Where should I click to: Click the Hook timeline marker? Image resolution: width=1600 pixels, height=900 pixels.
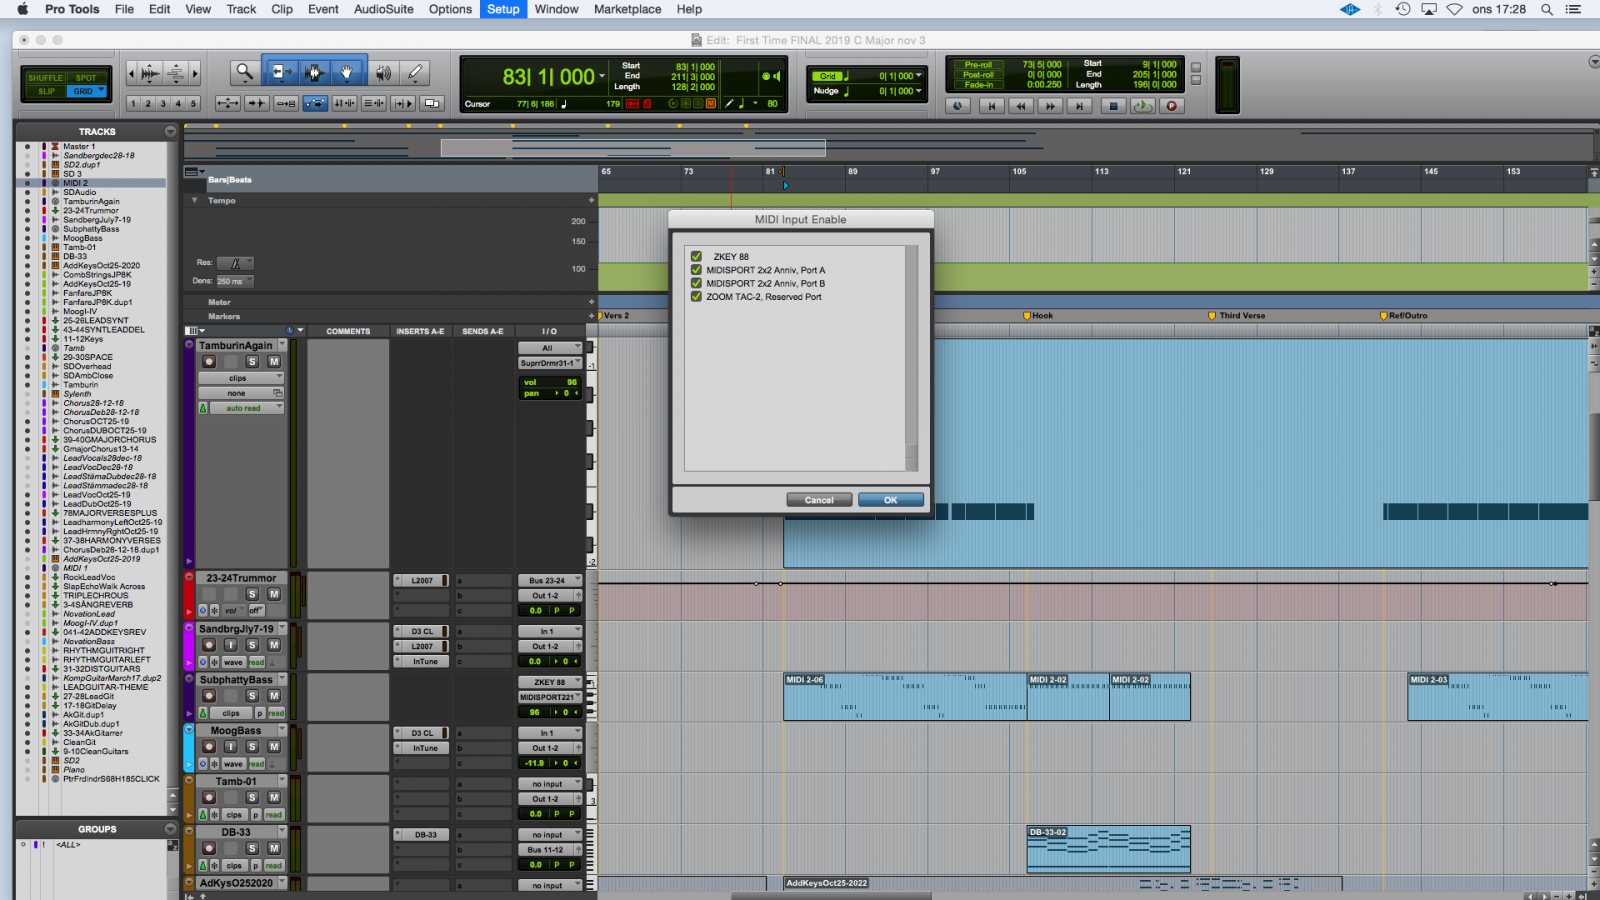point(1042,316)
